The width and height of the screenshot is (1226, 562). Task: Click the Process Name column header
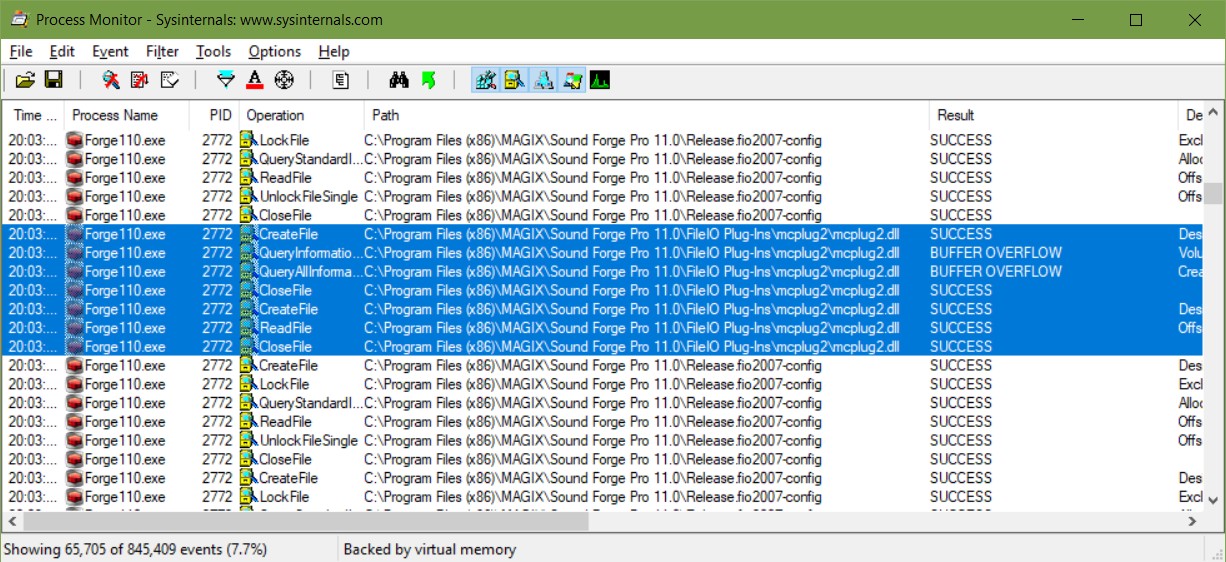125,115
